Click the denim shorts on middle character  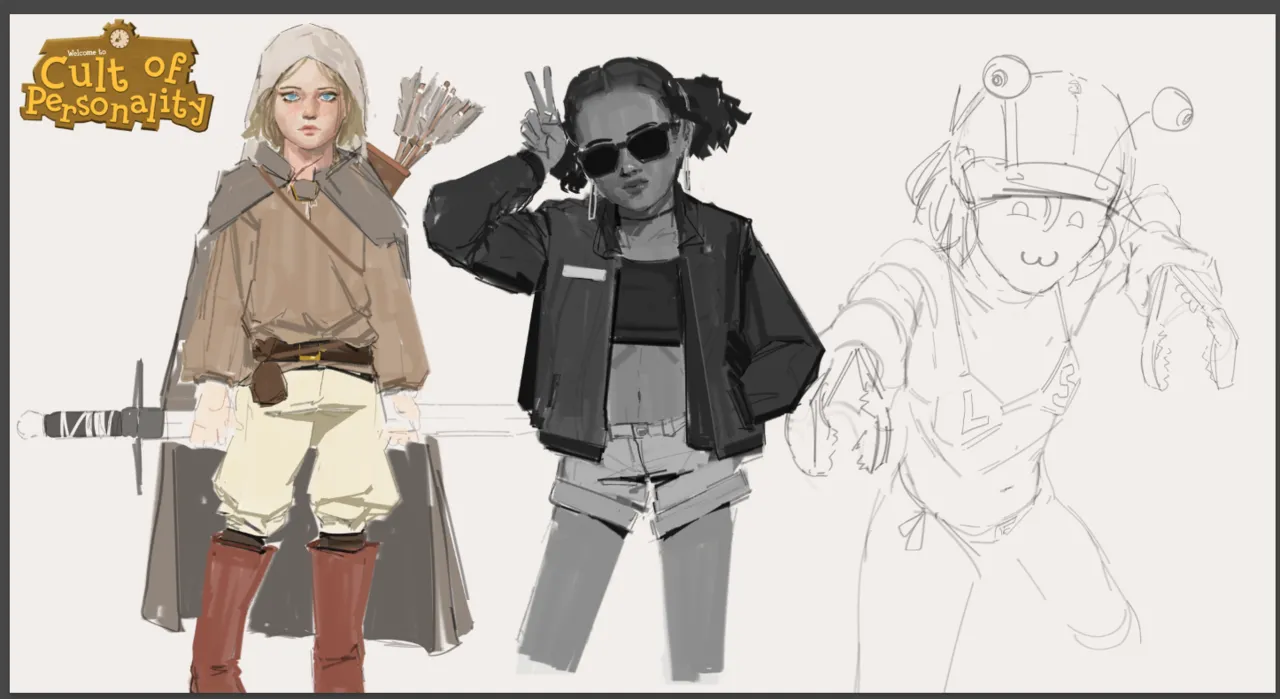[x=650, y=477]
